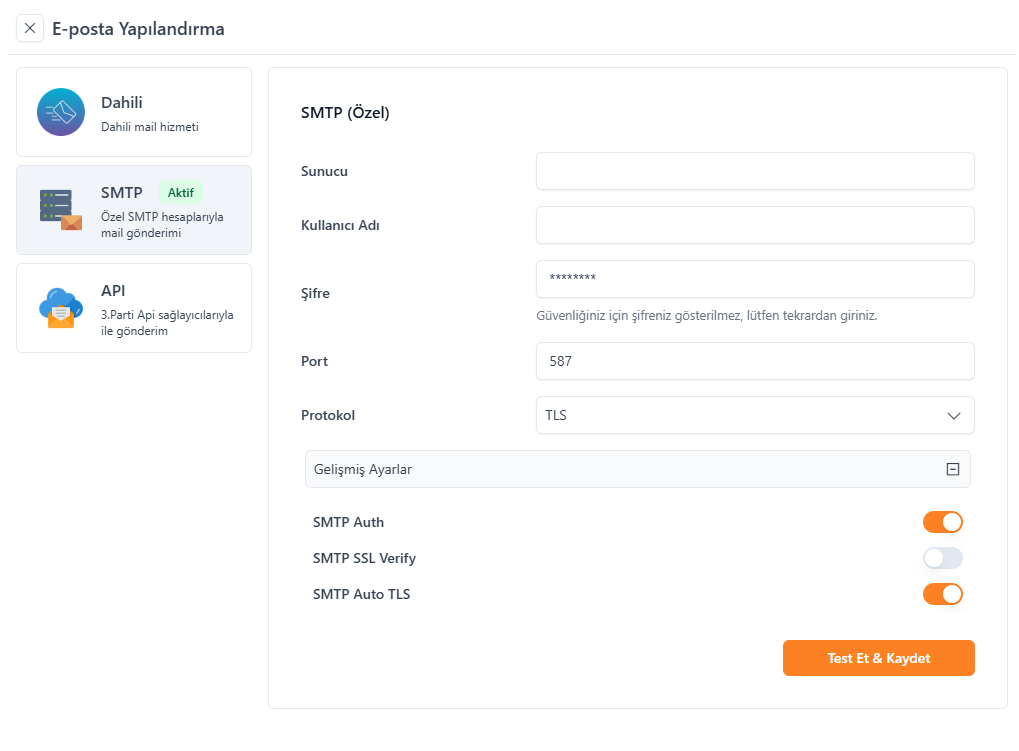Close the E-posta Yapılandırma panel
The height and width of the screenshot is (751, 1019).
[30, 28]
